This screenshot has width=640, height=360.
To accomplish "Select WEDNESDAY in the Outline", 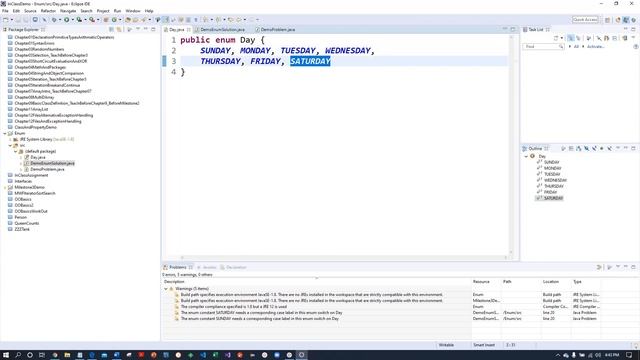I will (555, 180).
